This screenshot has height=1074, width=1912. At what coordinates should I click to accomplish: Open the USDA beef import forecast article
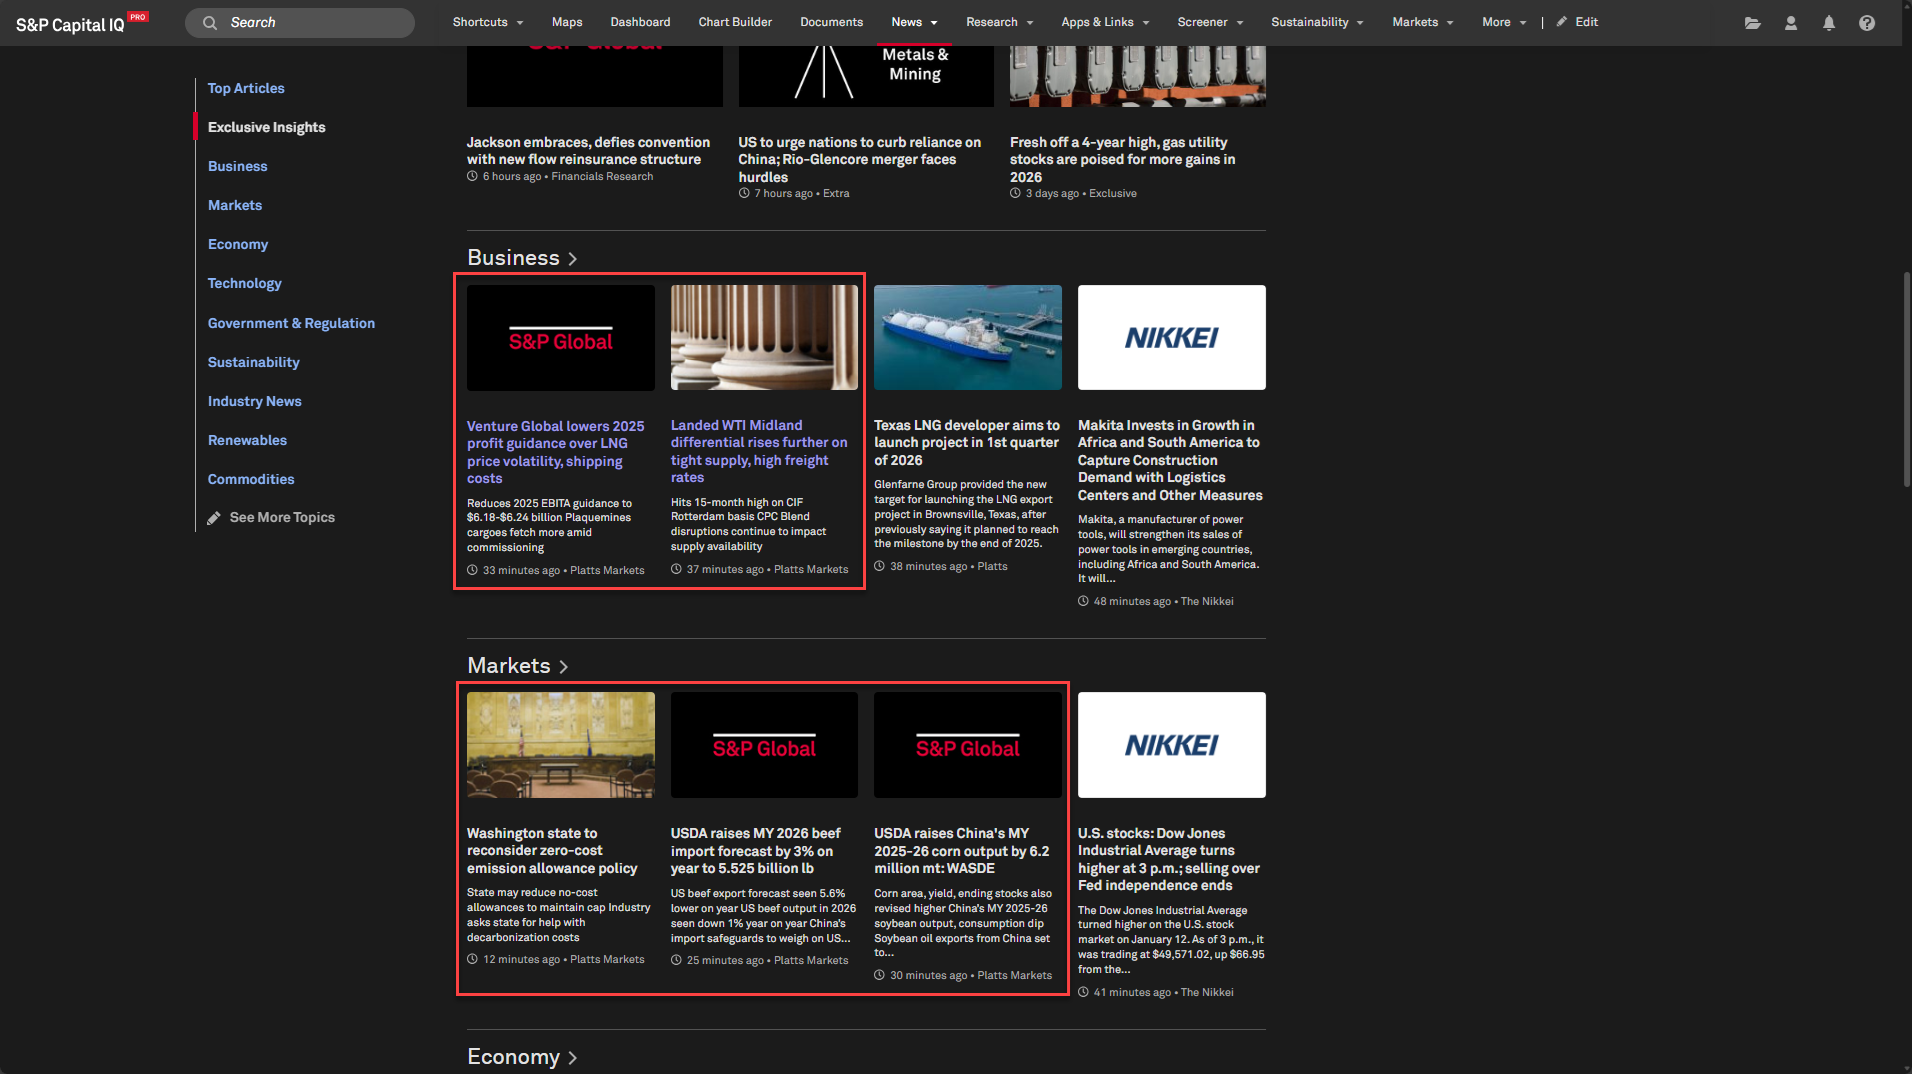[756, 851]
